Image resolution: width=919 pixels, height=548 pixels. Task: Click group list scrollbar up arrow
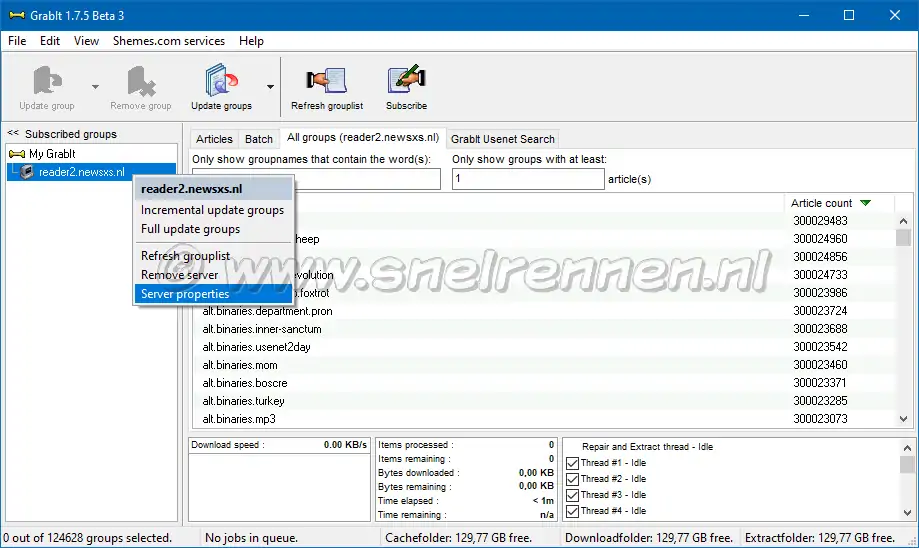[x=903, y=221]
